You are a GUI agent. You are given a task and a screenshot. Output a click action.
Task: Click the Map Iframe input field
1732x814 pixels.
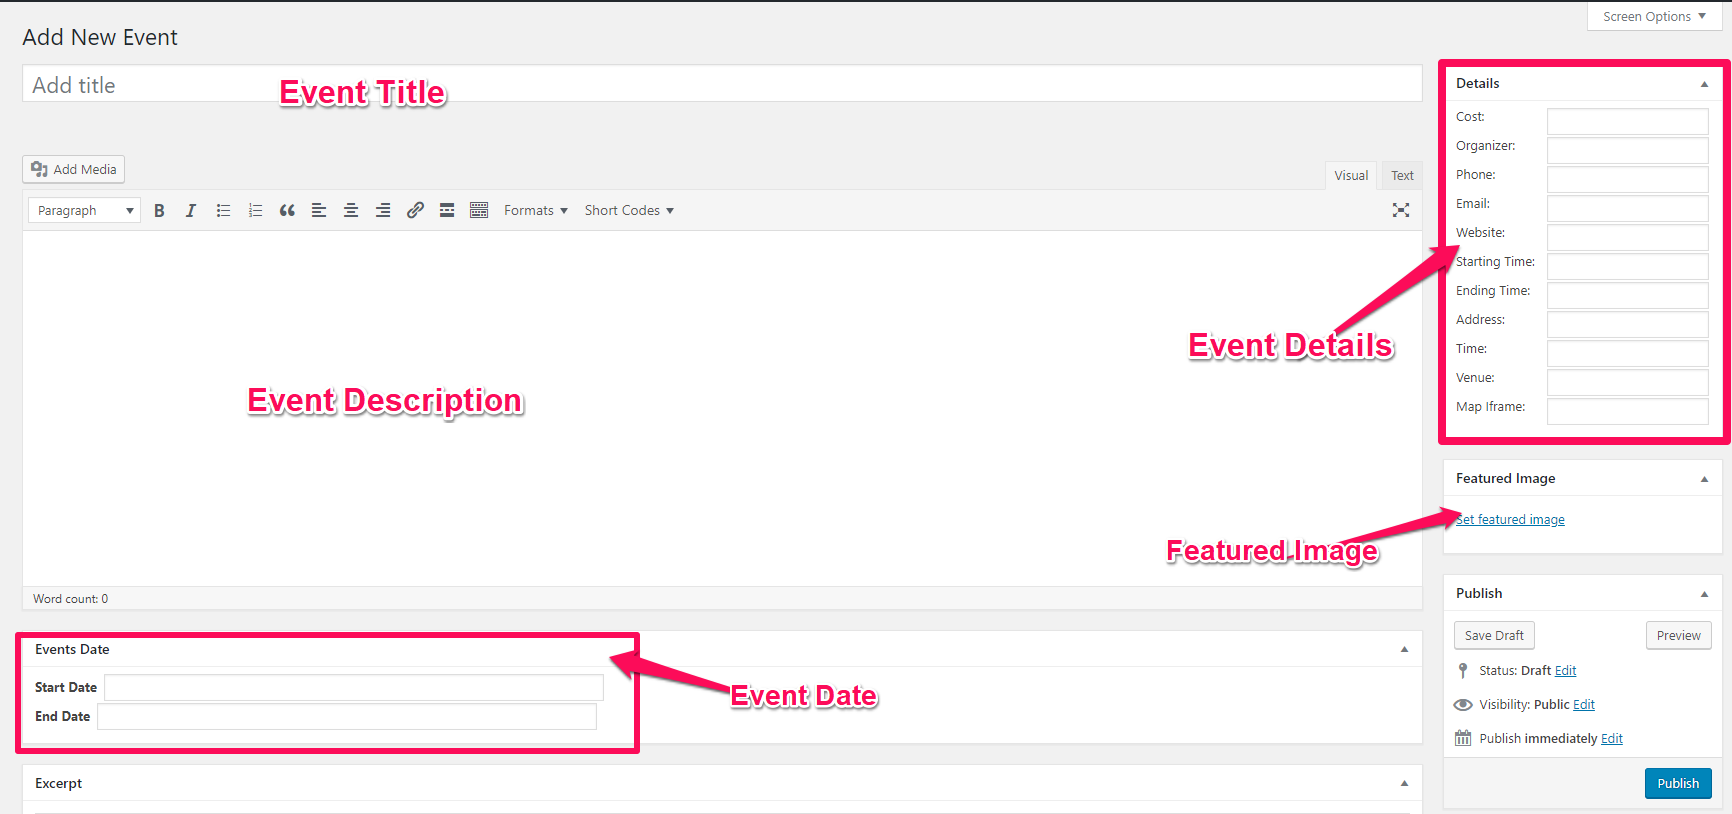point(1627,411)
